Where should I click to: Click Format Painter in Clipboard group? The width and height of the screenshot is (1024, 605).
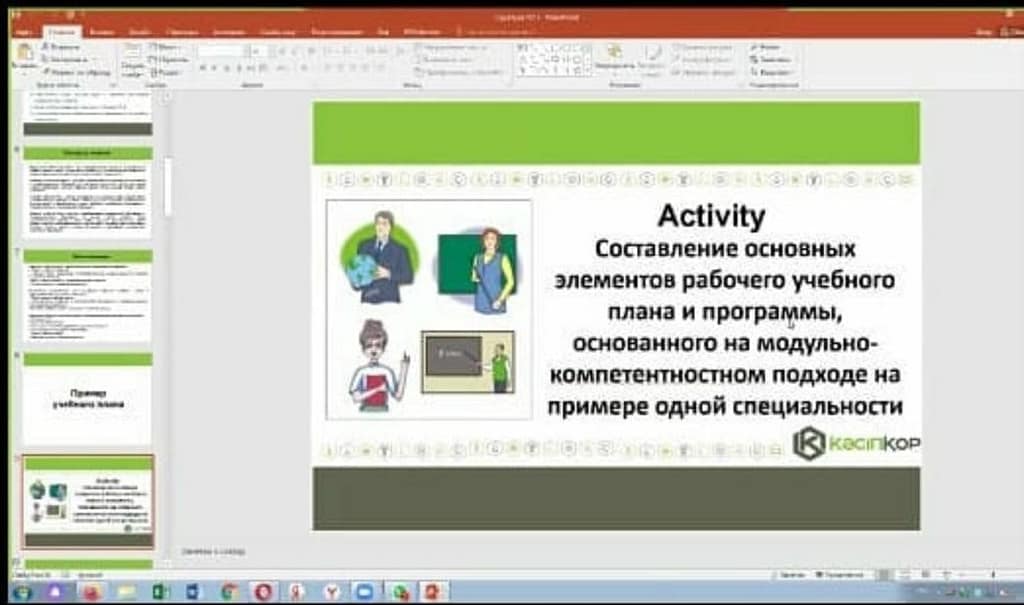(75, 72)
